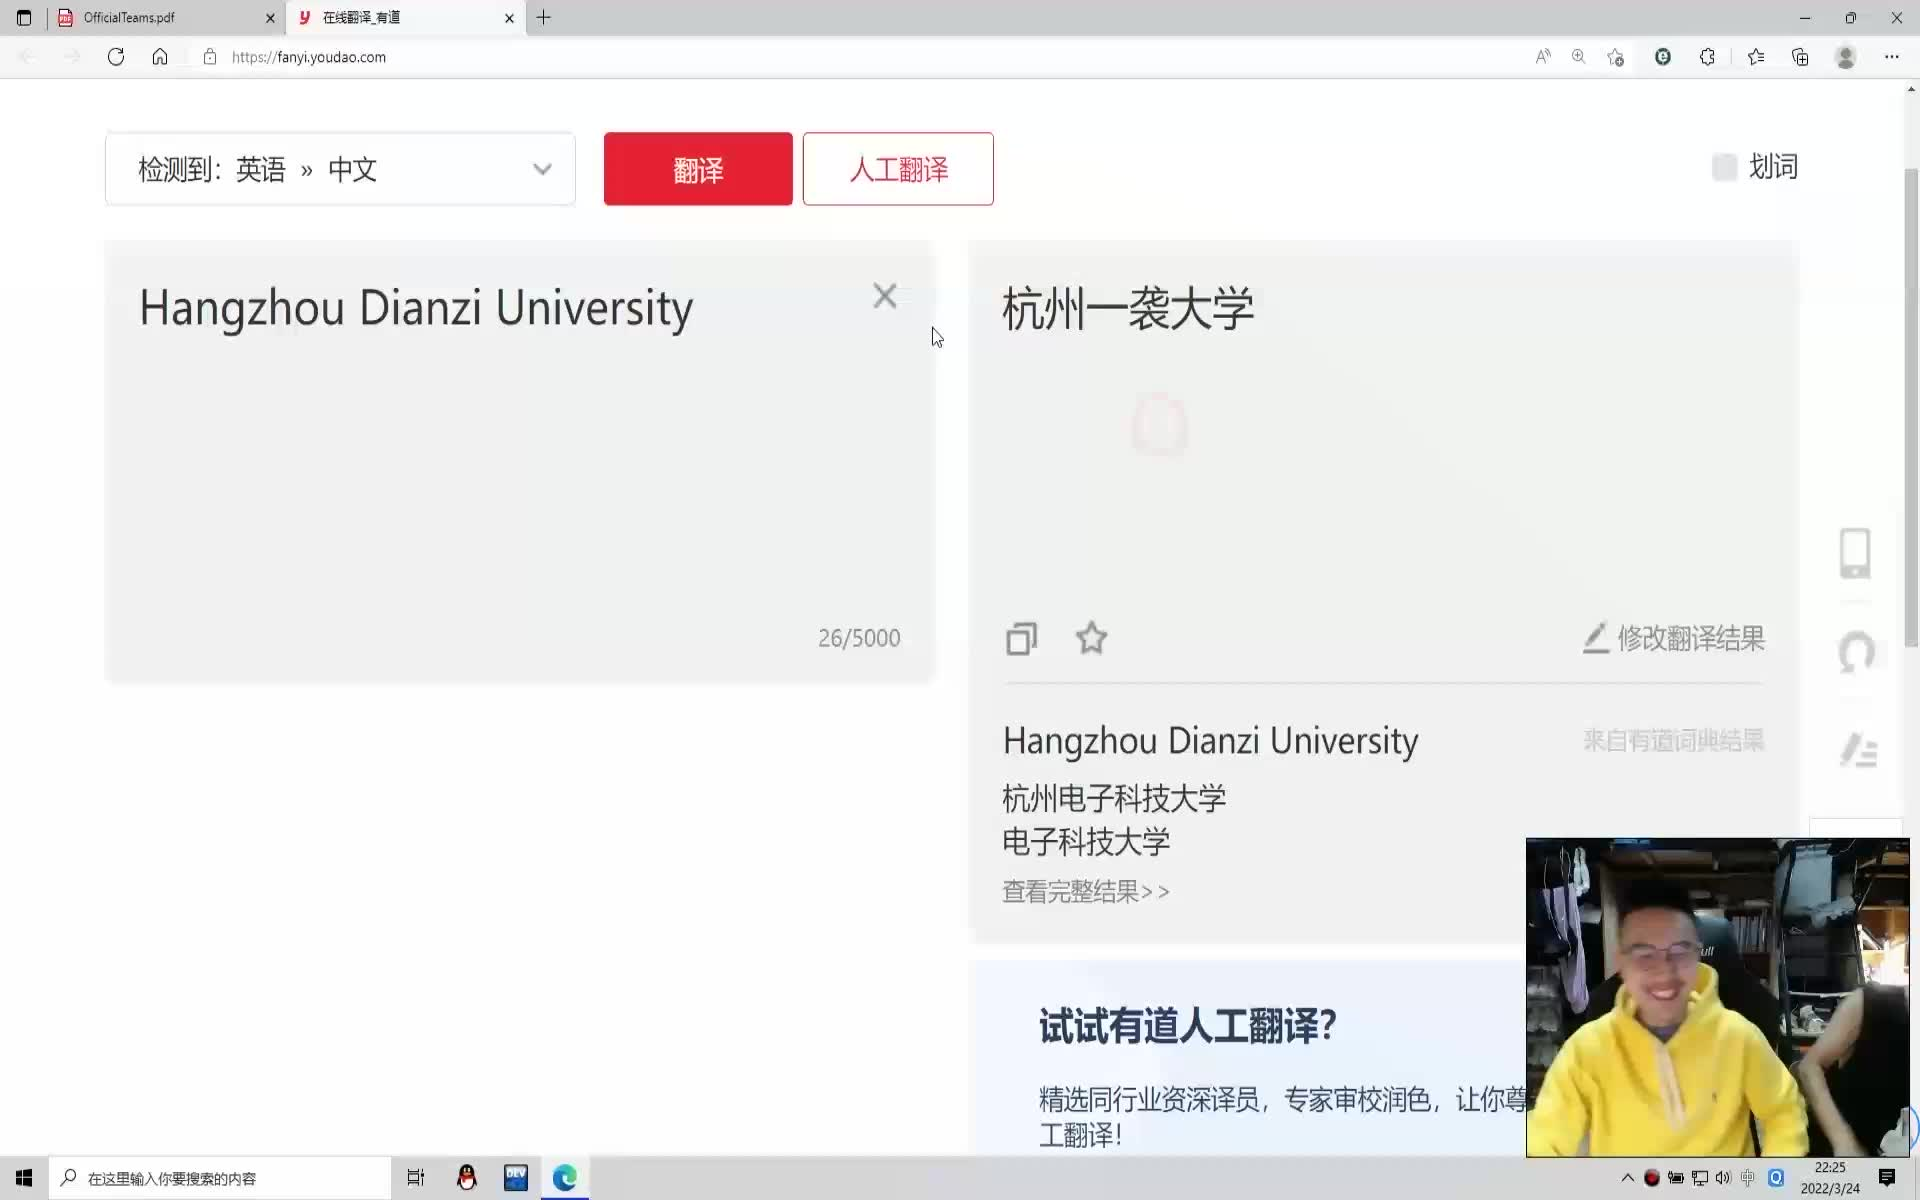Click the 人工翻译 button

click(x=898, y=169)
